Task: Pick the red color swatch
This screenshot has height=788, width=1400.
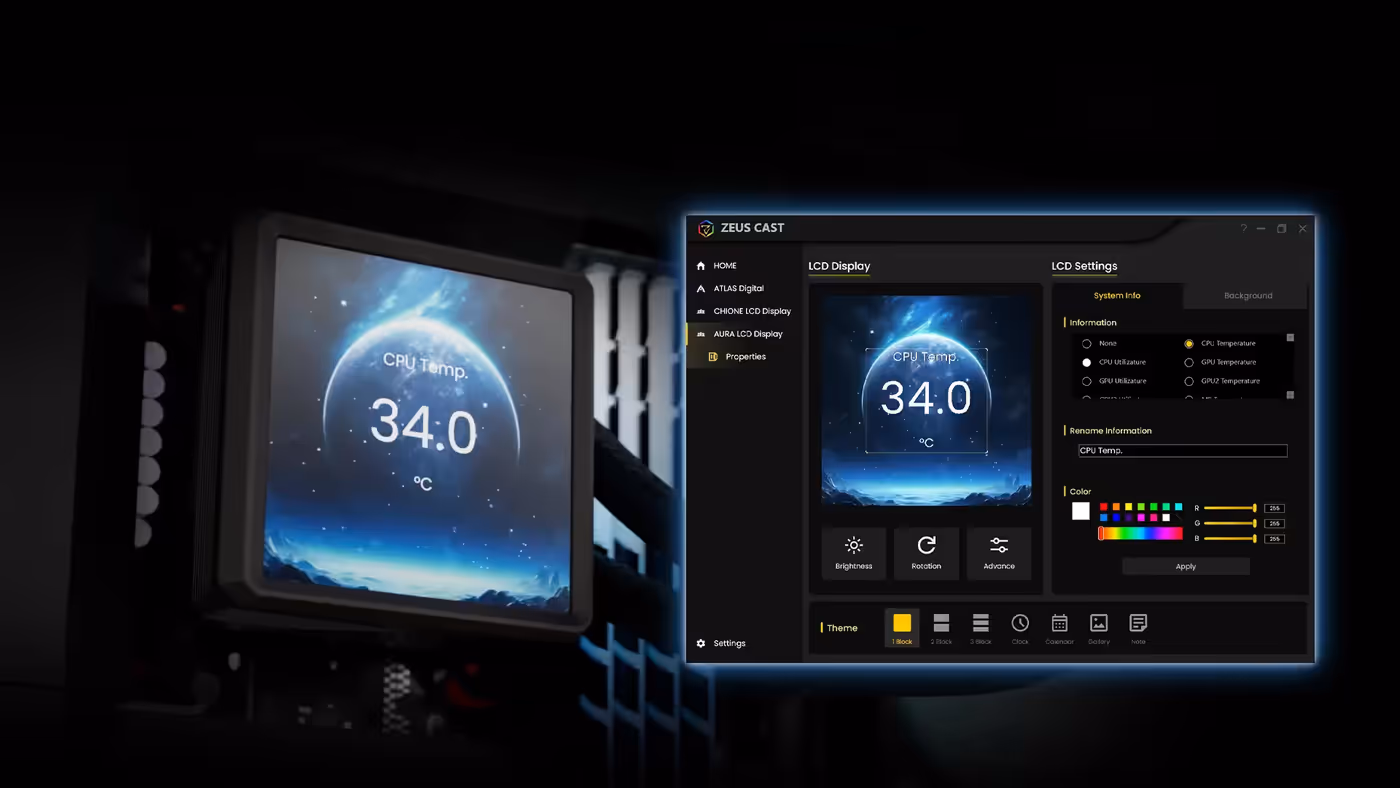Action: (1104, 507)
